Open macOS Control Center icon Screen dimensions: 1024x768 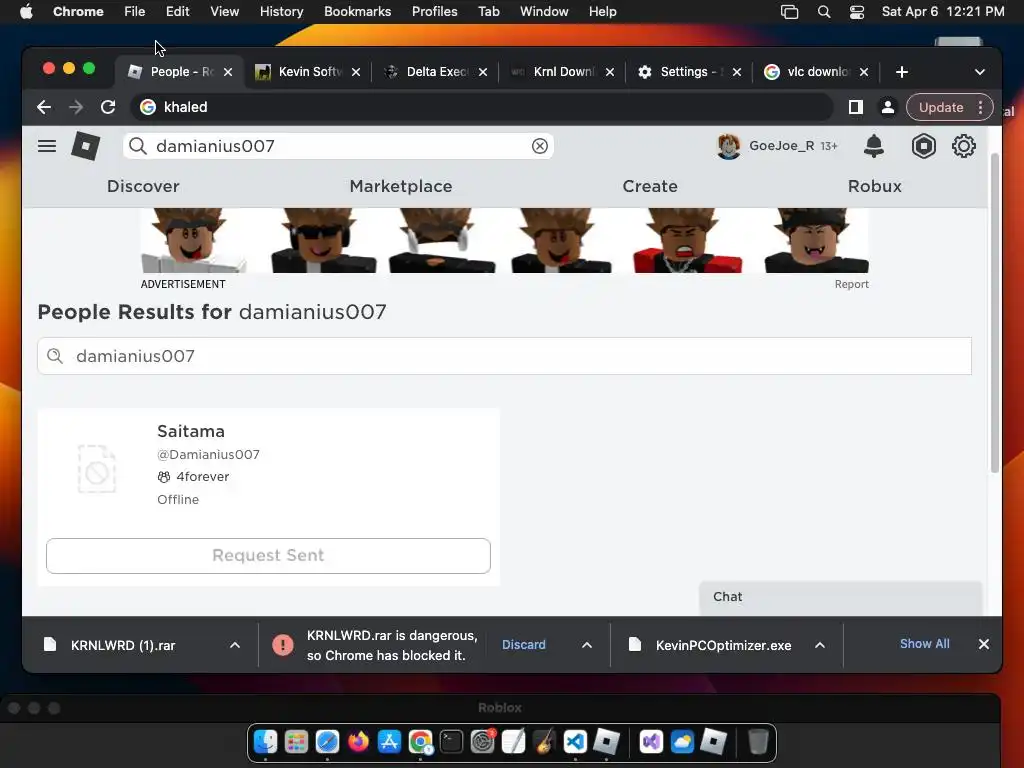point(857,12)
